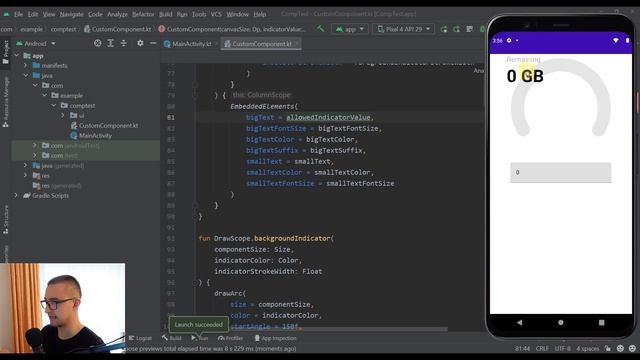Screen dimensions: 640x360
Task: Collapse the comptest package node
Action: tap(53, 105)
